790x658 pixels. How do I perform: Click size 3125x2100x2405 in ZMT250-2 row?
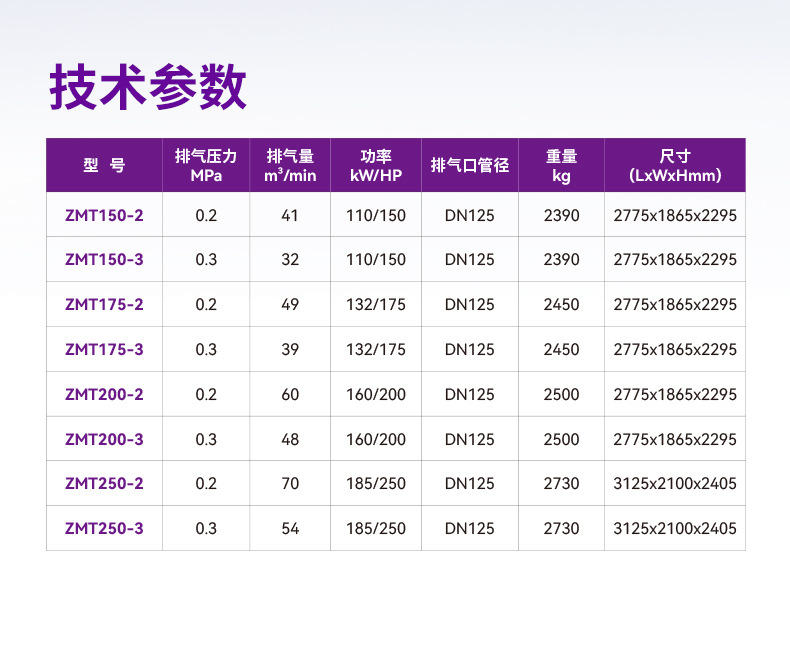tap(675, 483)
